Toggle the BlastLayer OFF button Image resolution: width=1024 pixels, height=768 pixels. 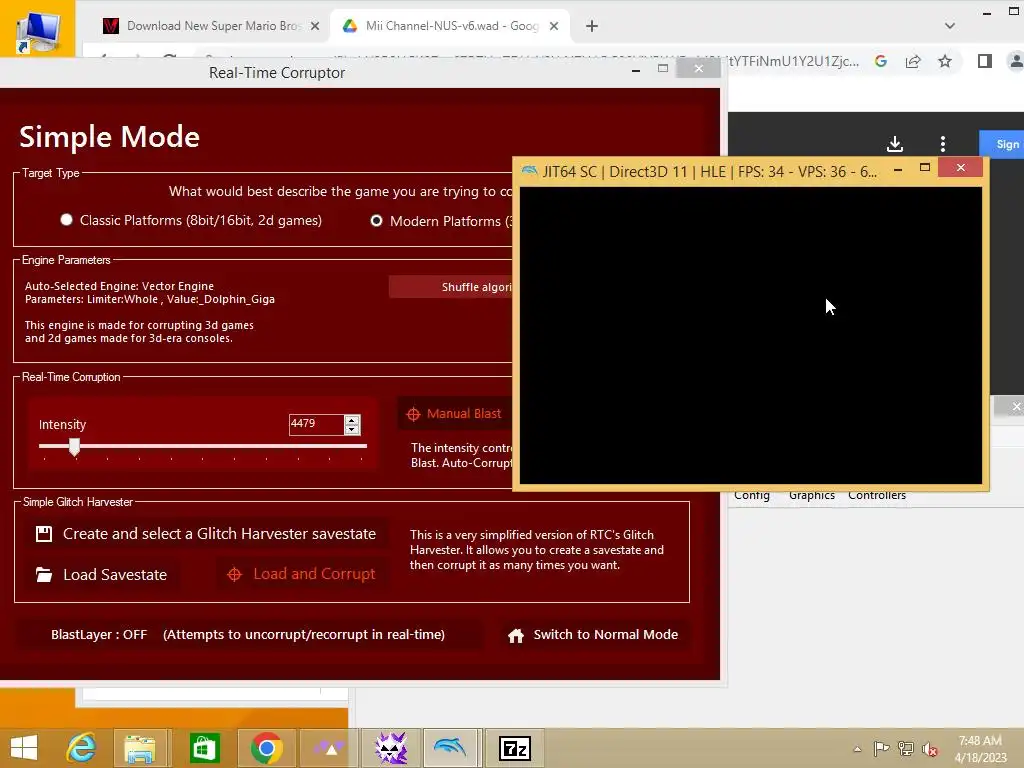point(248,635)
